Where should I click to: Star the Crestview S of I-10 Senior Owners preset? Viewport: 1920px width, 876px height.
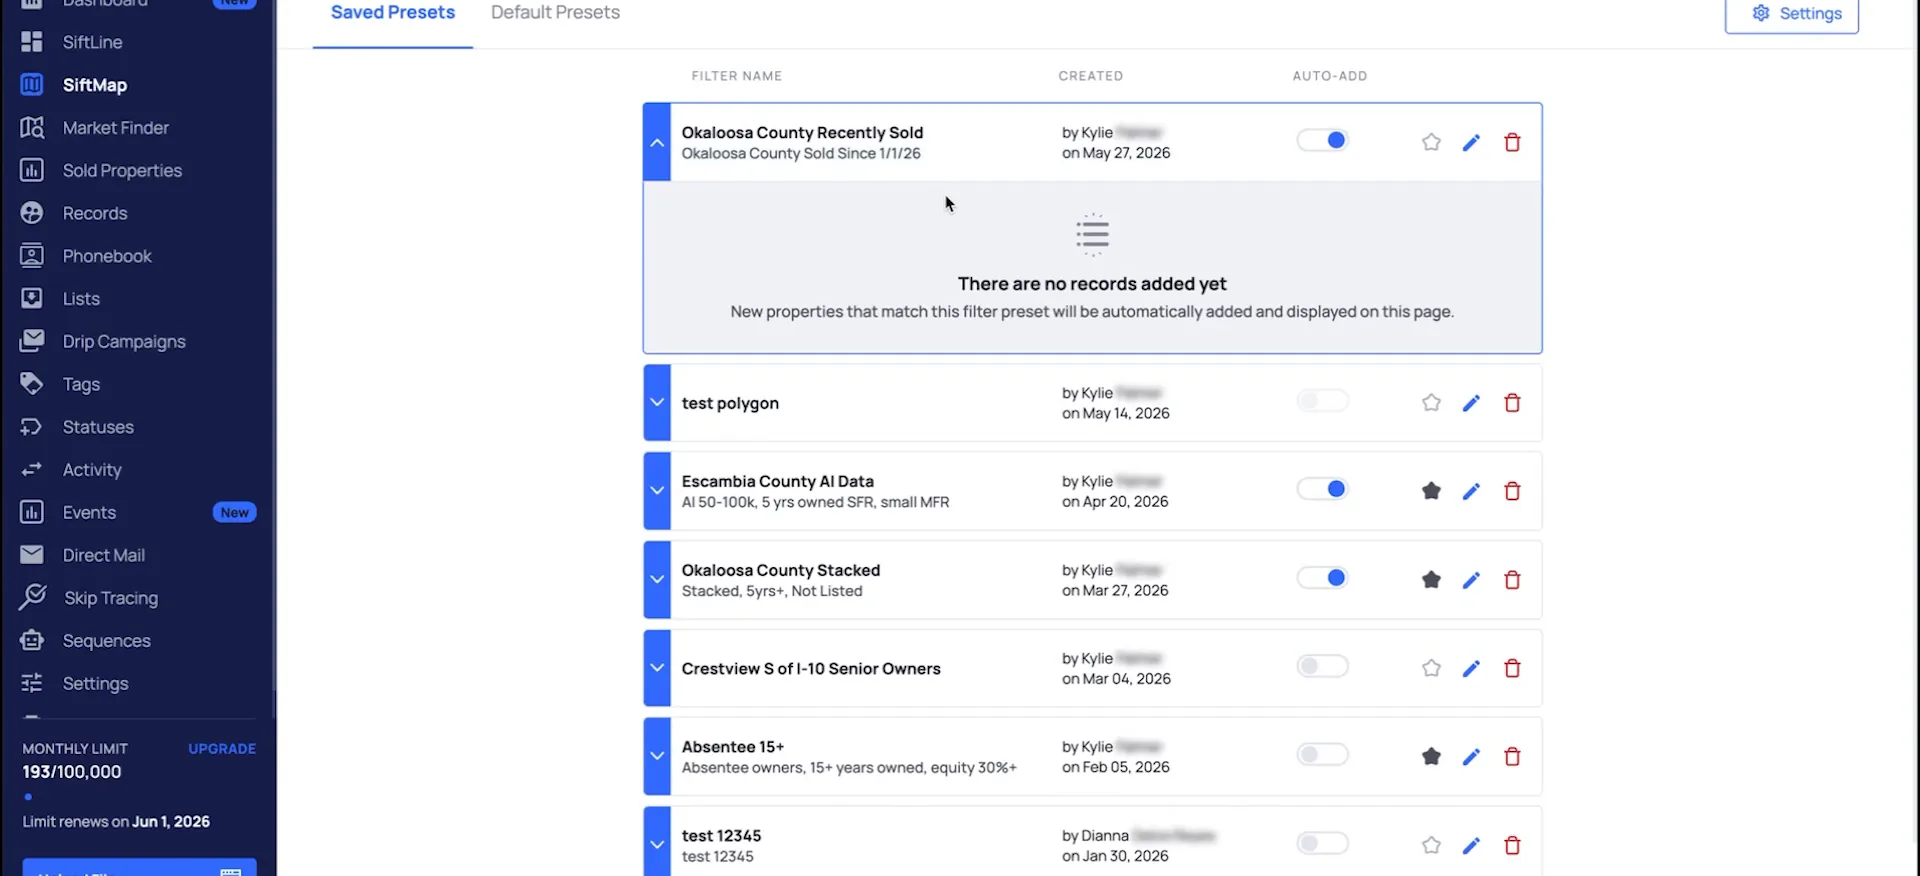tap(1431, 668)
